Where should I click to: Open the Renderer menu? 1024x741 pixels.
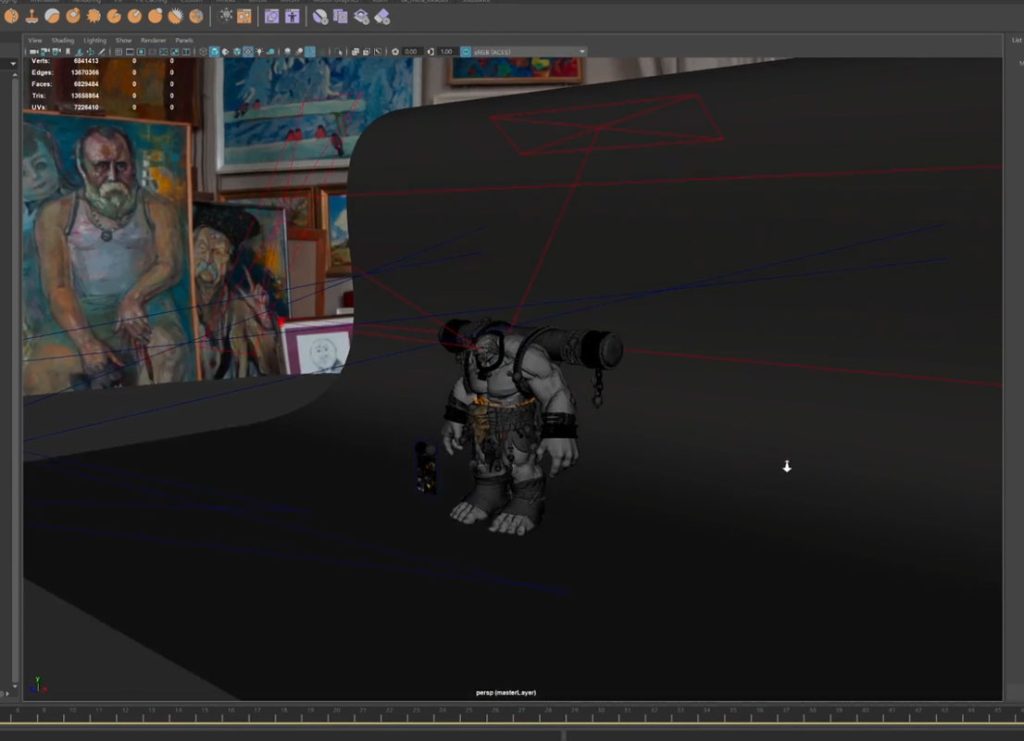pos(153,40)
